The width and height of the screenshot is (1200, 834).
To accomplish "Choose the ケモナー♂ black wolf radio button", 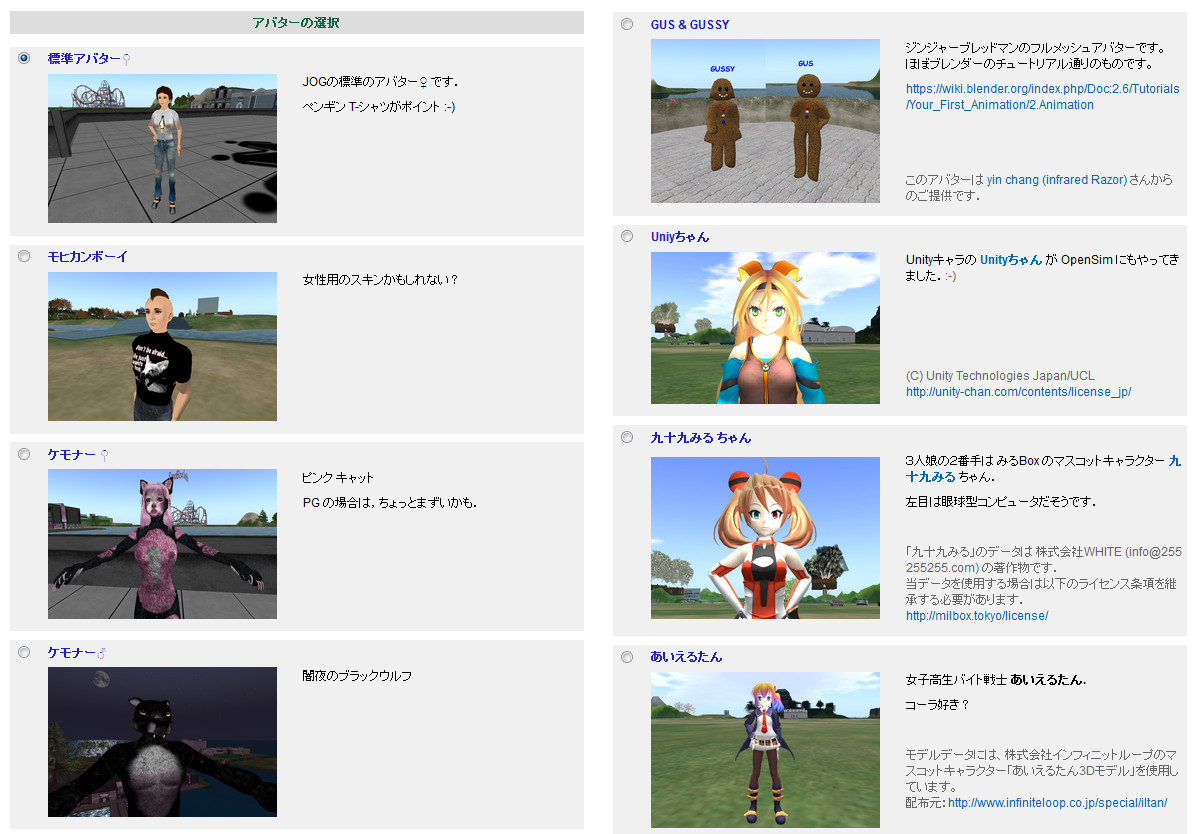I will (24, 652).
